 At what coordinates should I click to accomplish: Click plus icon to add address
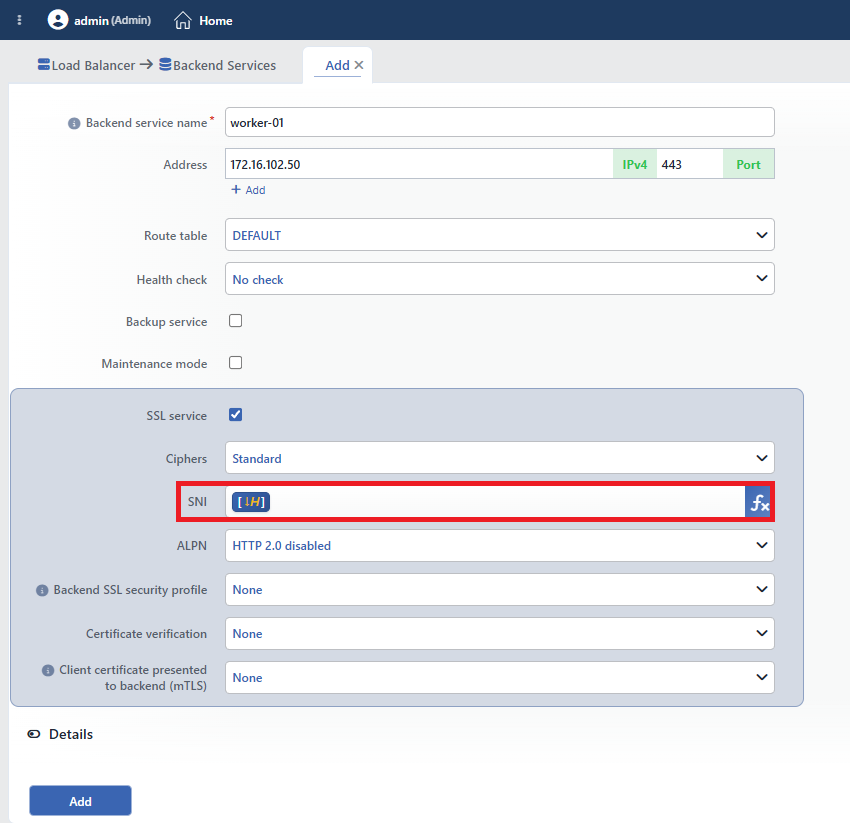pyautogui.click(x=236, y=190)
